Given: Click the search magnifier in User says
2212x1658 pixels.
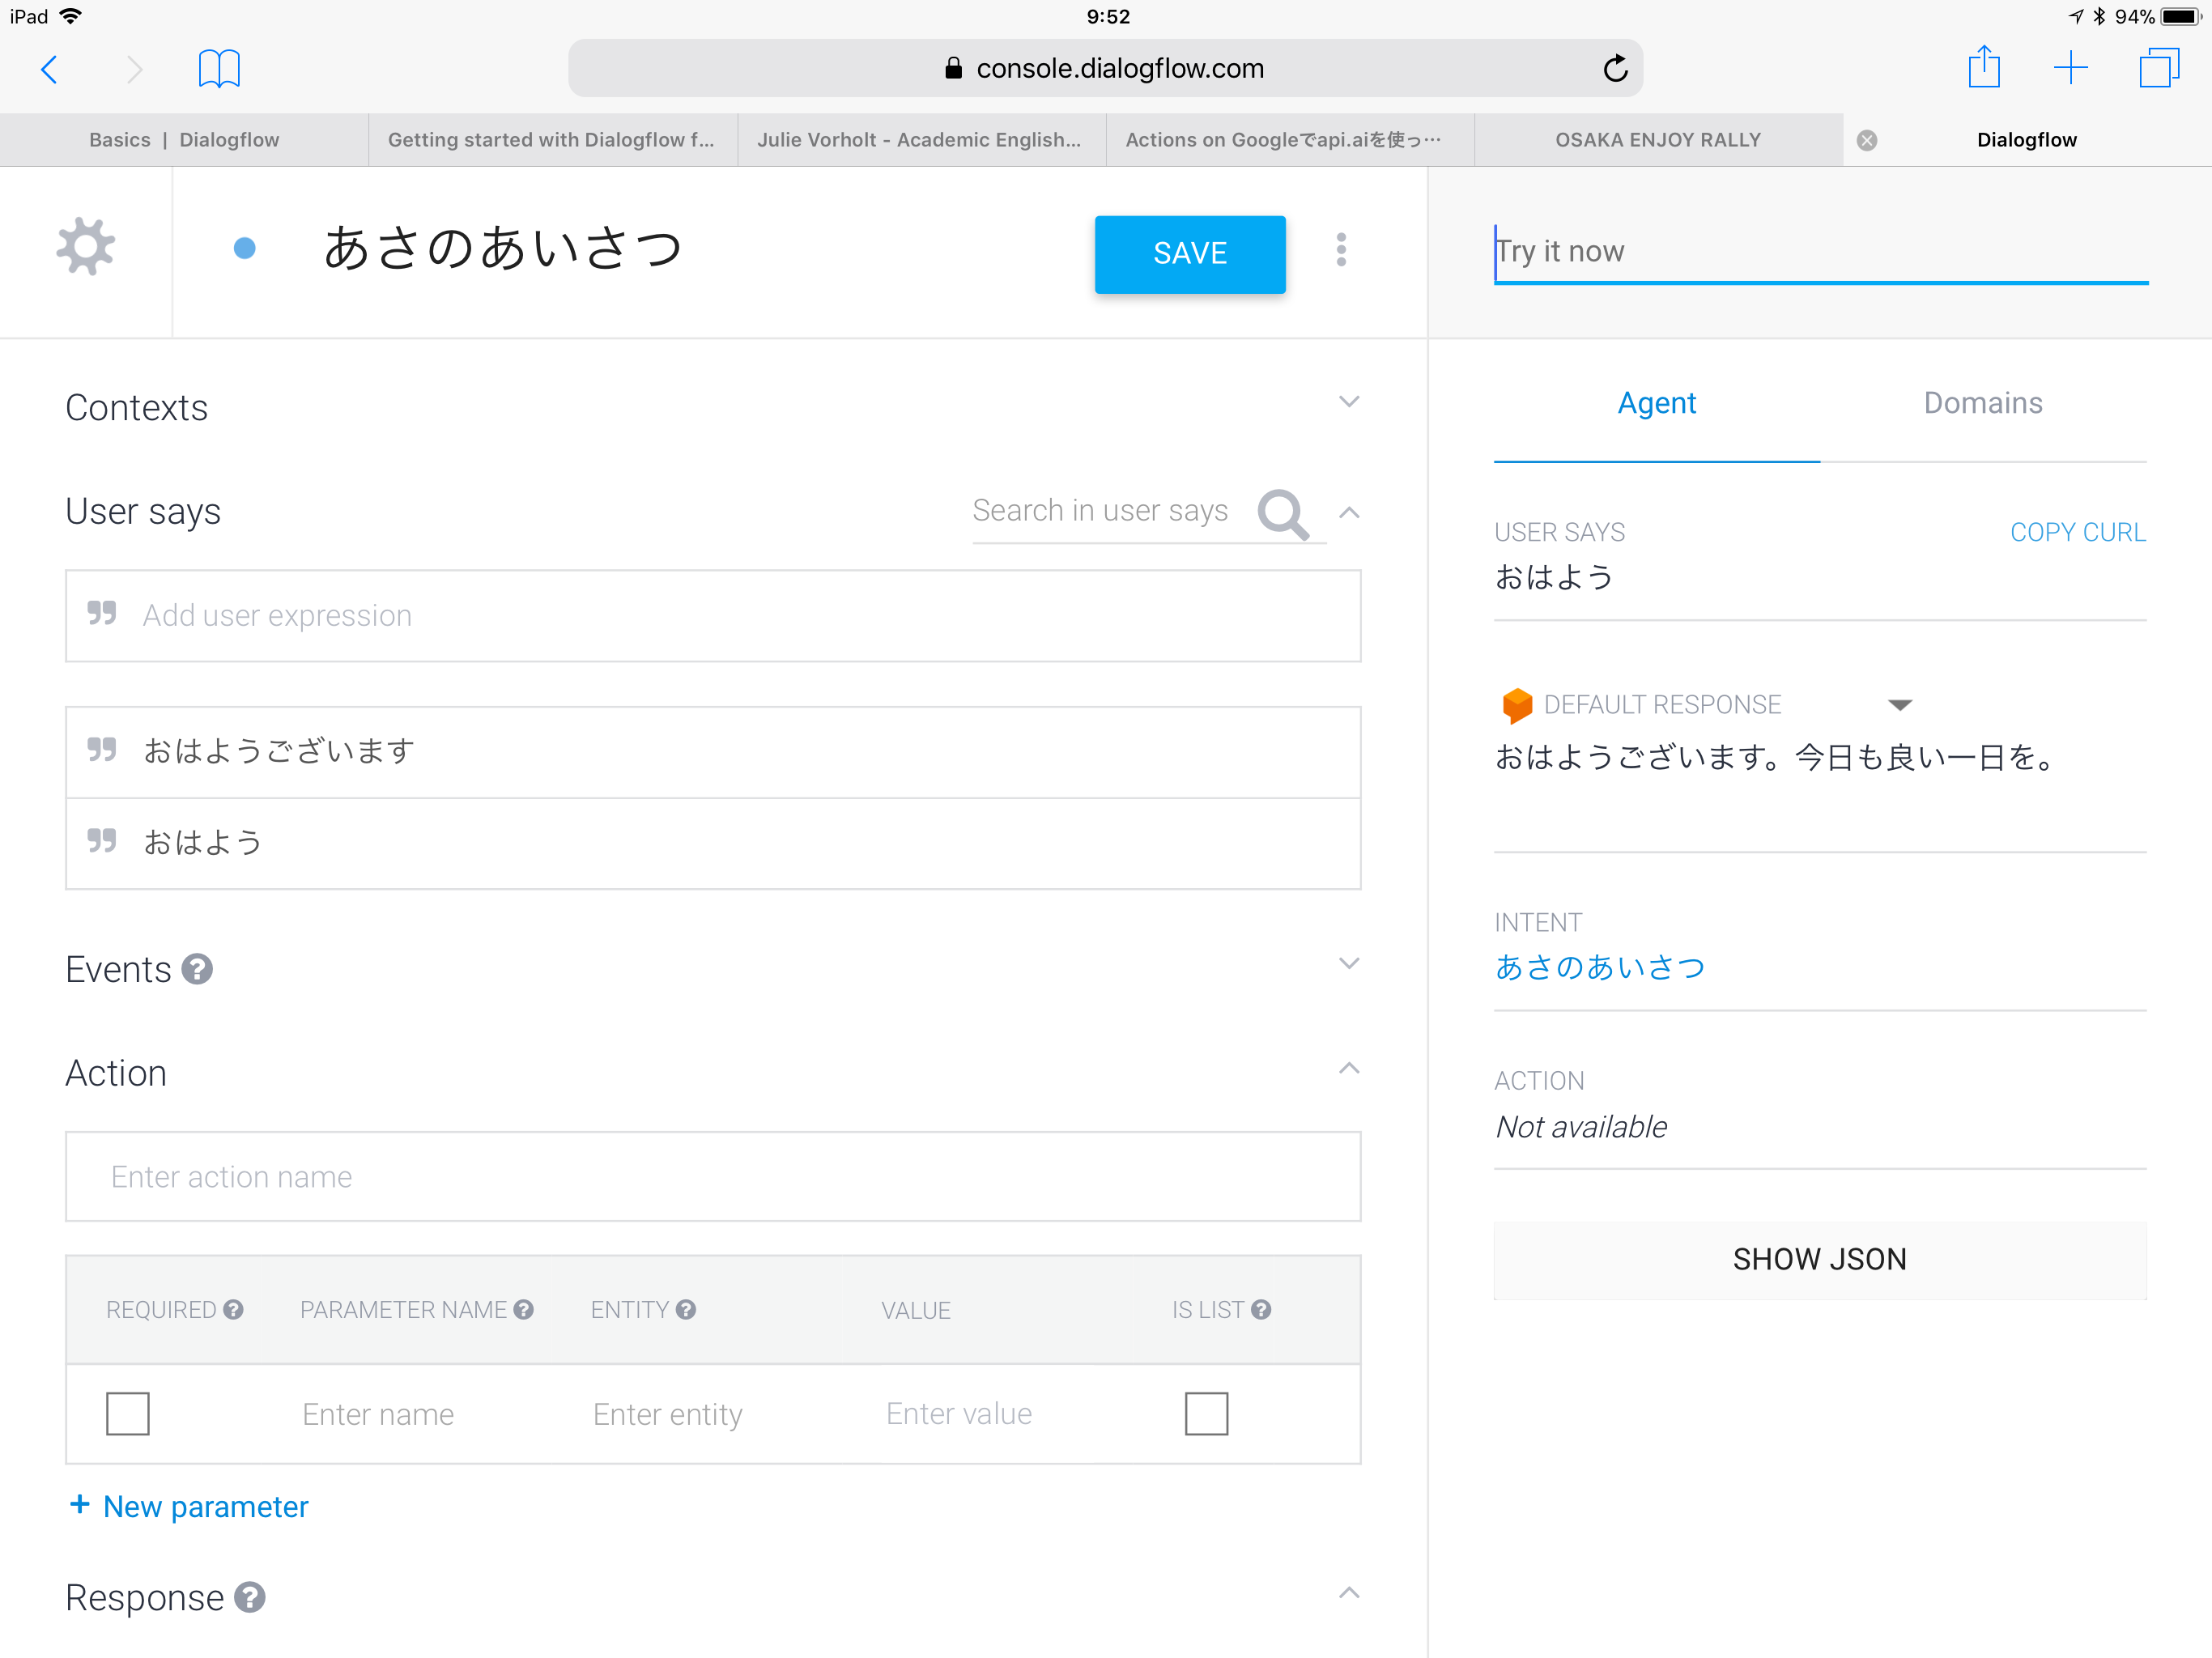Looking at the screenshot, I should pyautogui.click(x=1283, y=514).
